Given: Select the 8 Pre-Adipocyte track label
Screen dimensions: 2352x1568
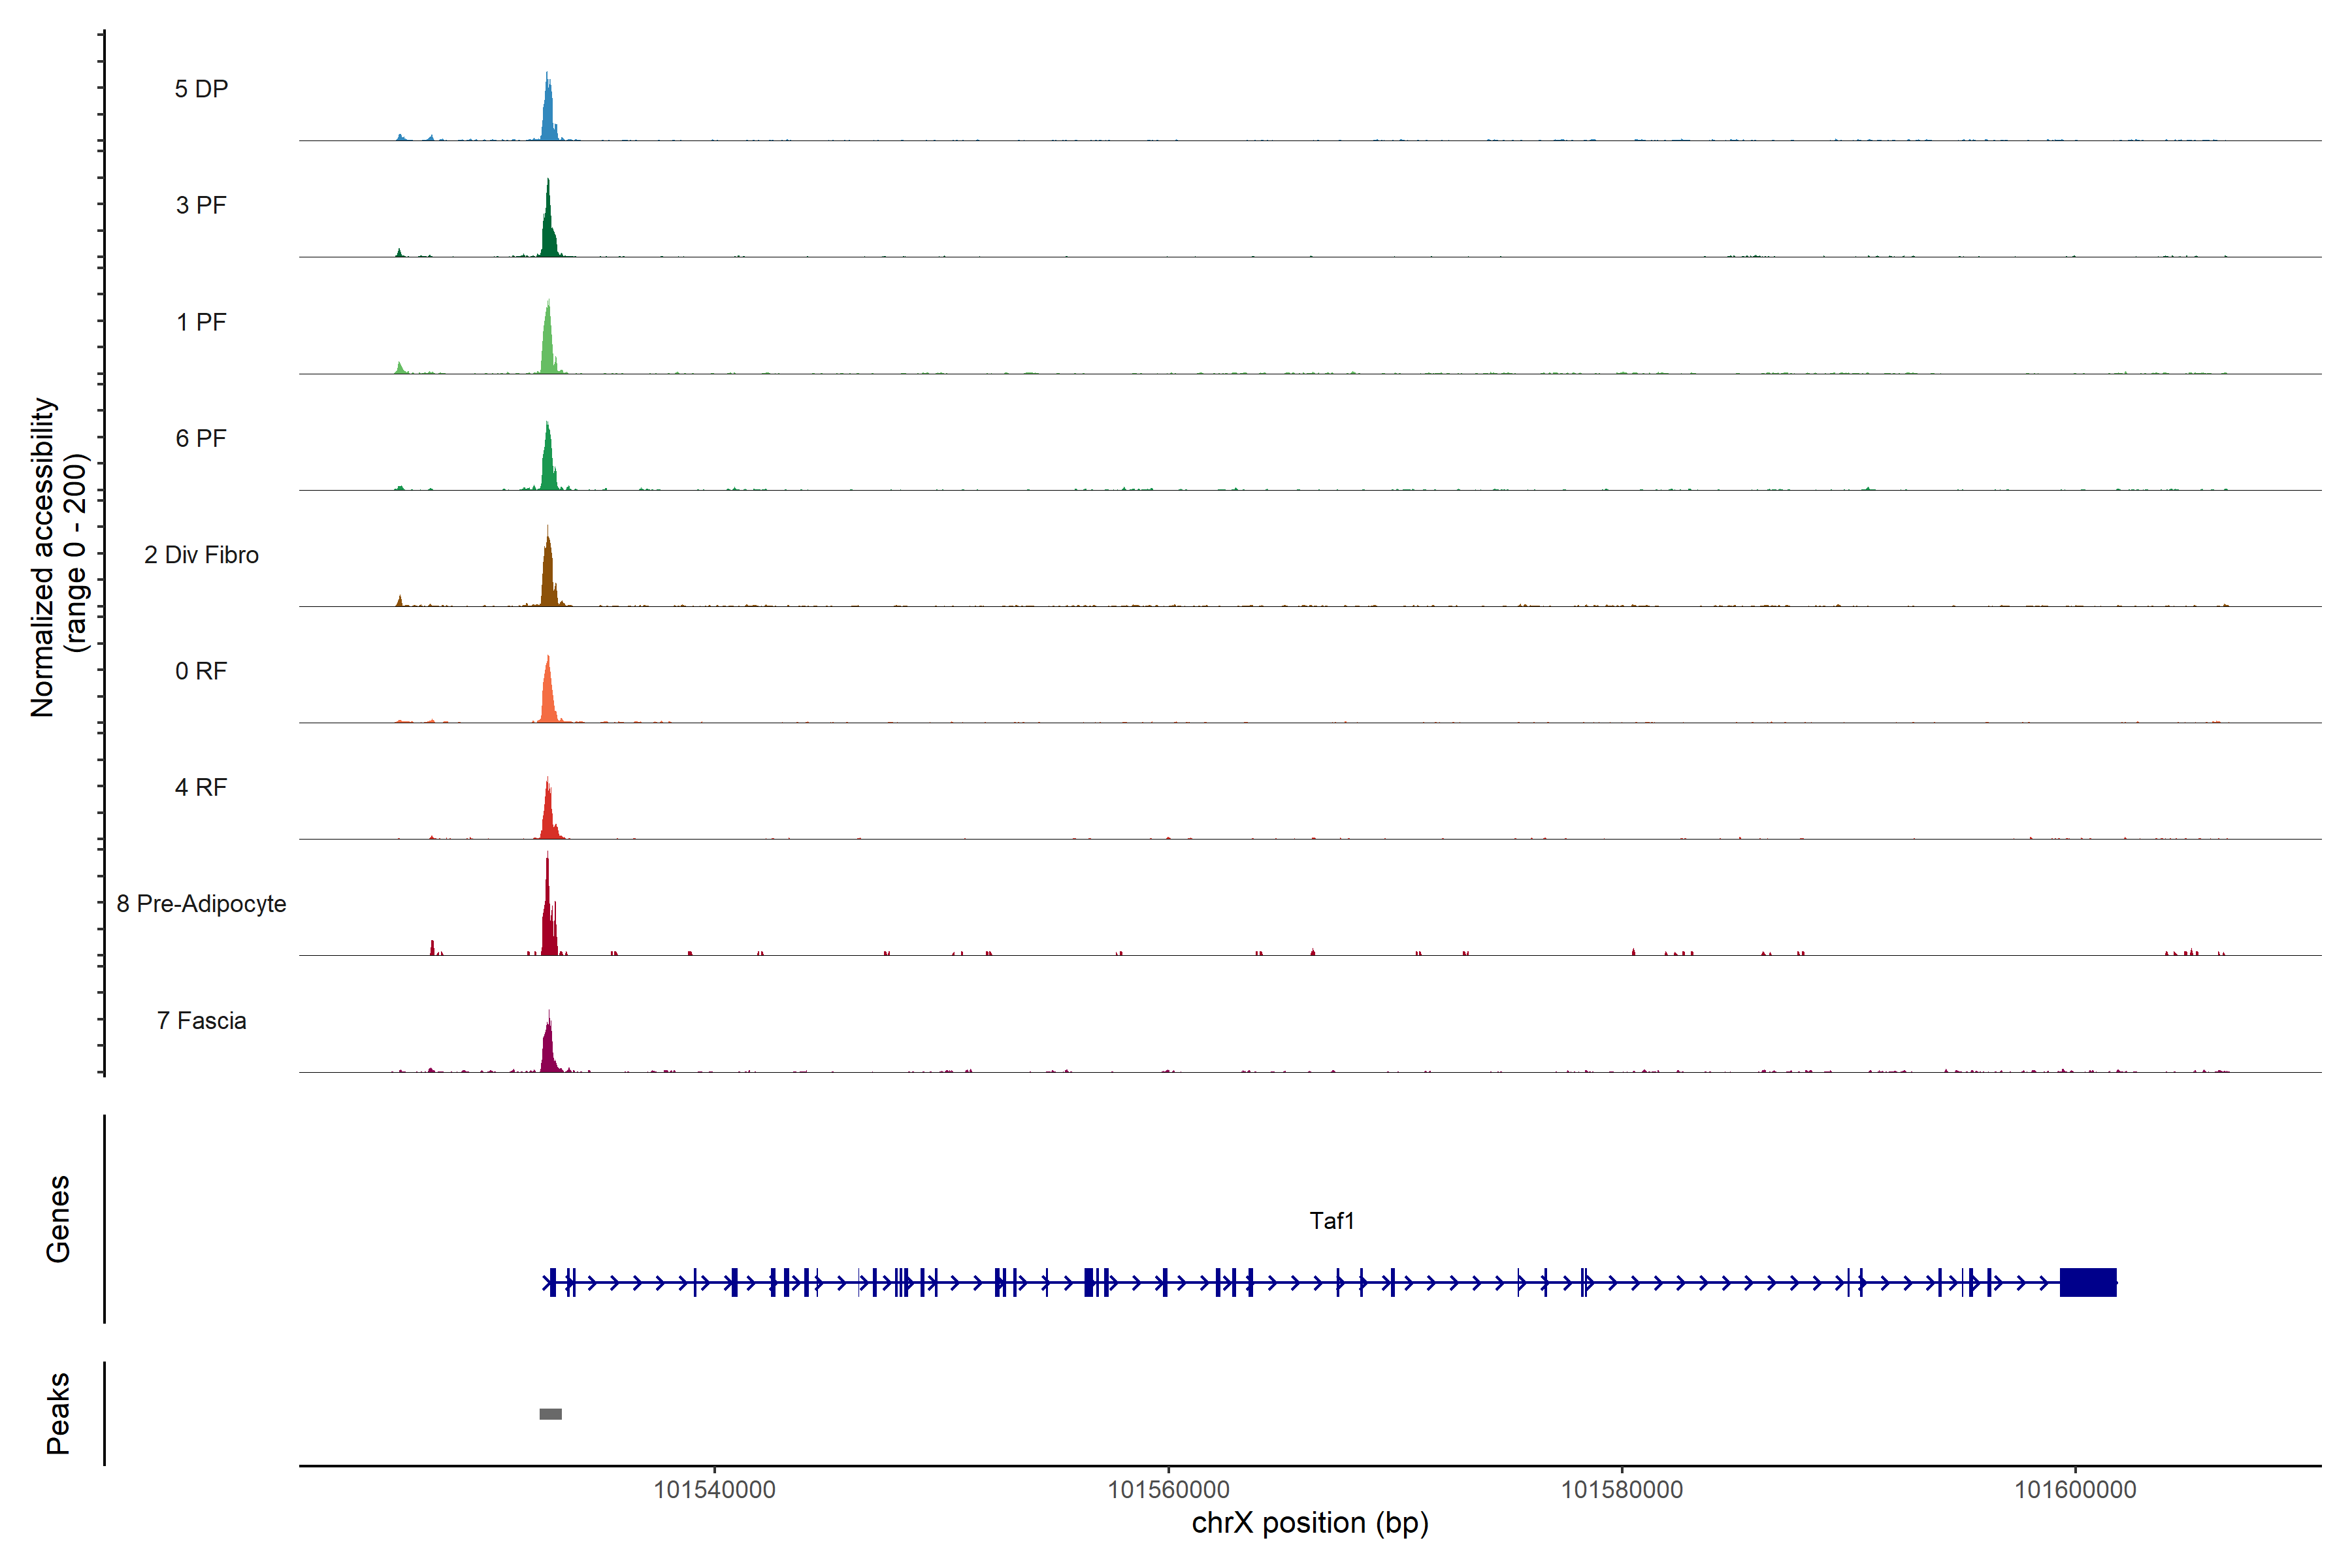Looking at the screenshot, I should pos(201,904).
